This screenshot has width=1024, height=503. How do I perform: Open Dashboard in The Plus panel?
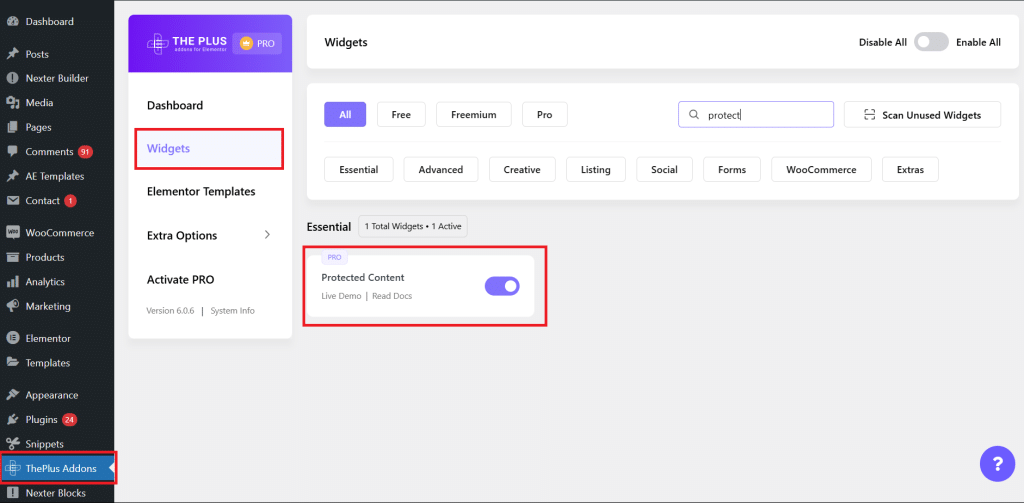point(175,105)
